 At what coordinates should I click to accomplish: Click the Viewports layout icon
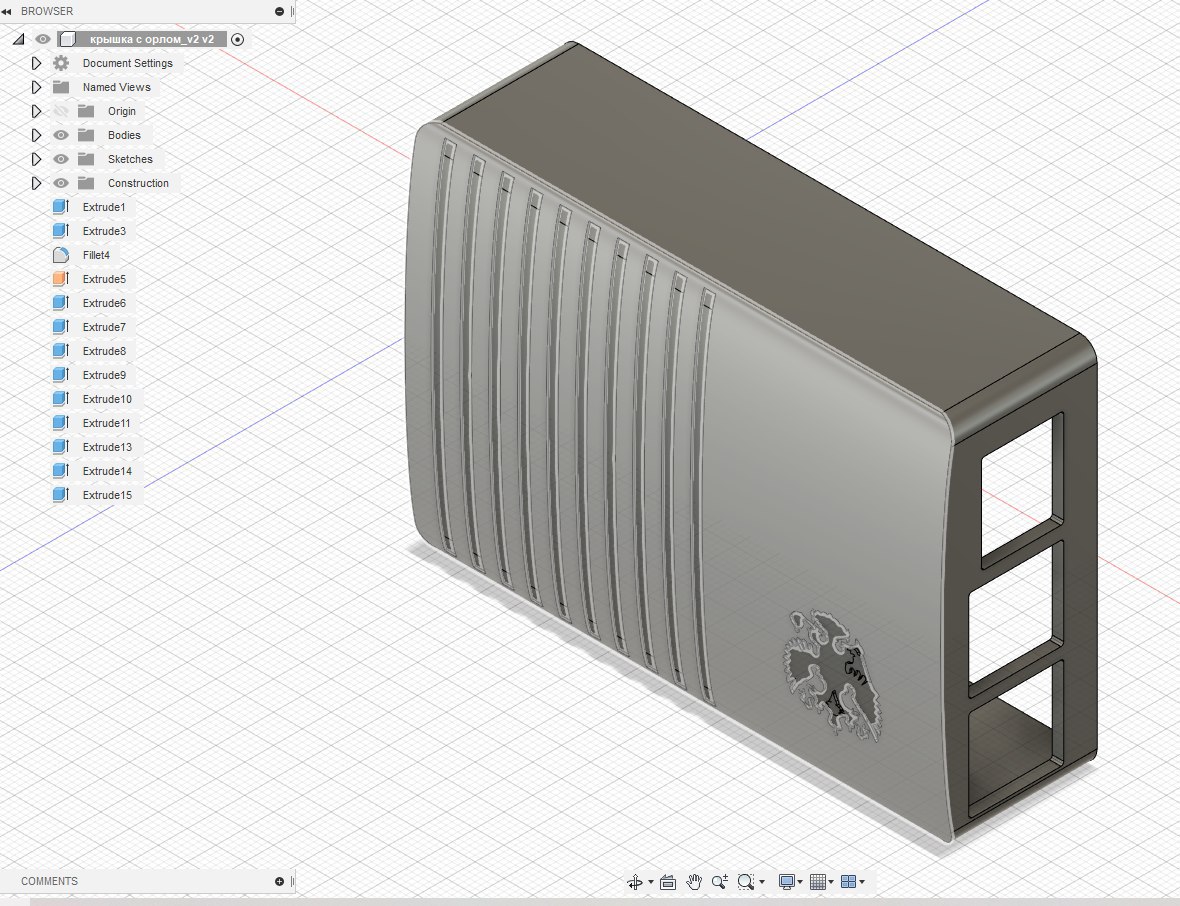click(849, 882)
